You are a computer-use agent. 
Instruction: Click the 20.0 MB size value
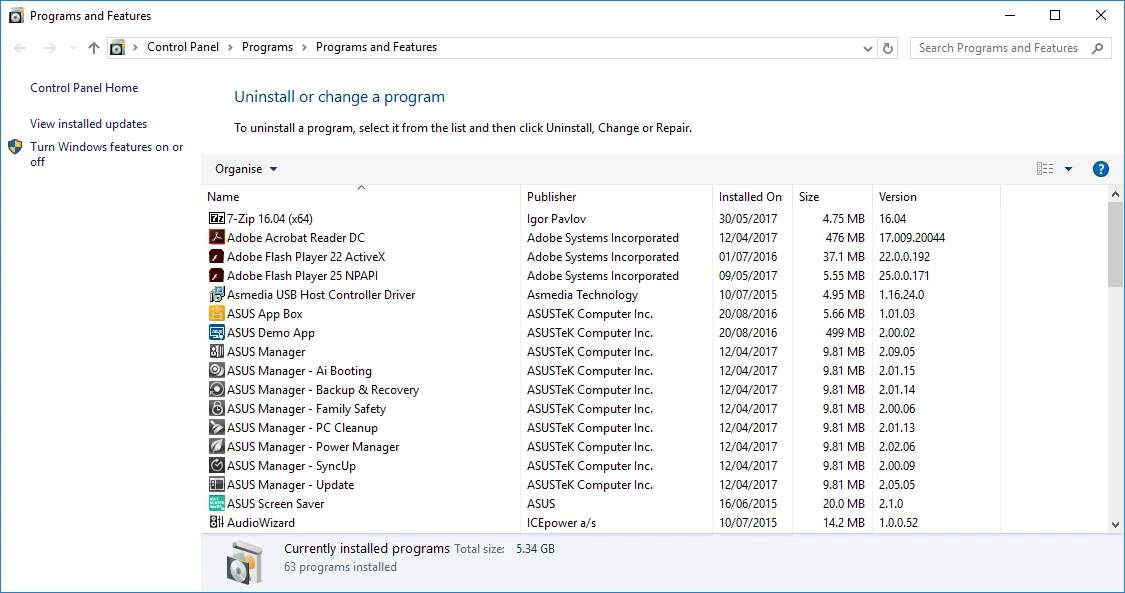click(844, 503)
